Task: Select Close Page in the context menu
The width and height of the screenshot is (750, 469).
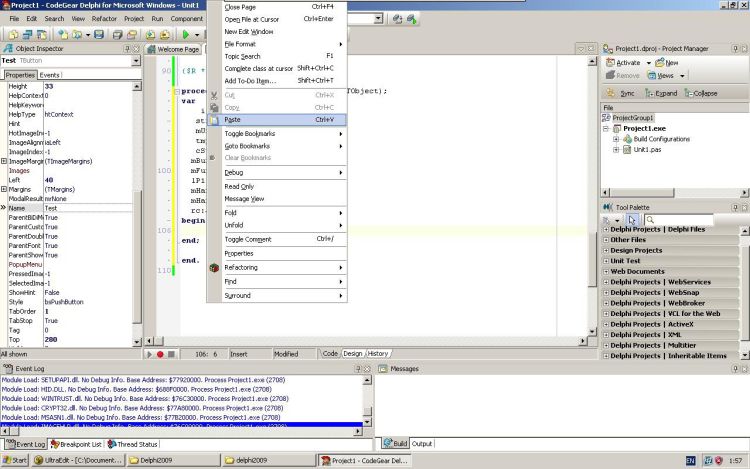Action: pos(277,7)
